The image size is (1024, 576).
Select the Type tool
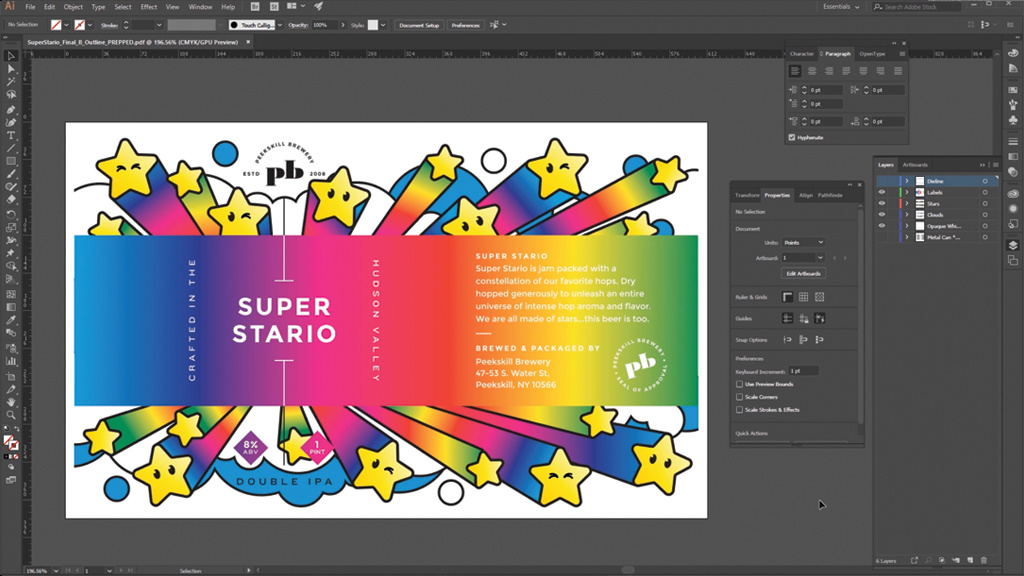click(x=11, y=135)
